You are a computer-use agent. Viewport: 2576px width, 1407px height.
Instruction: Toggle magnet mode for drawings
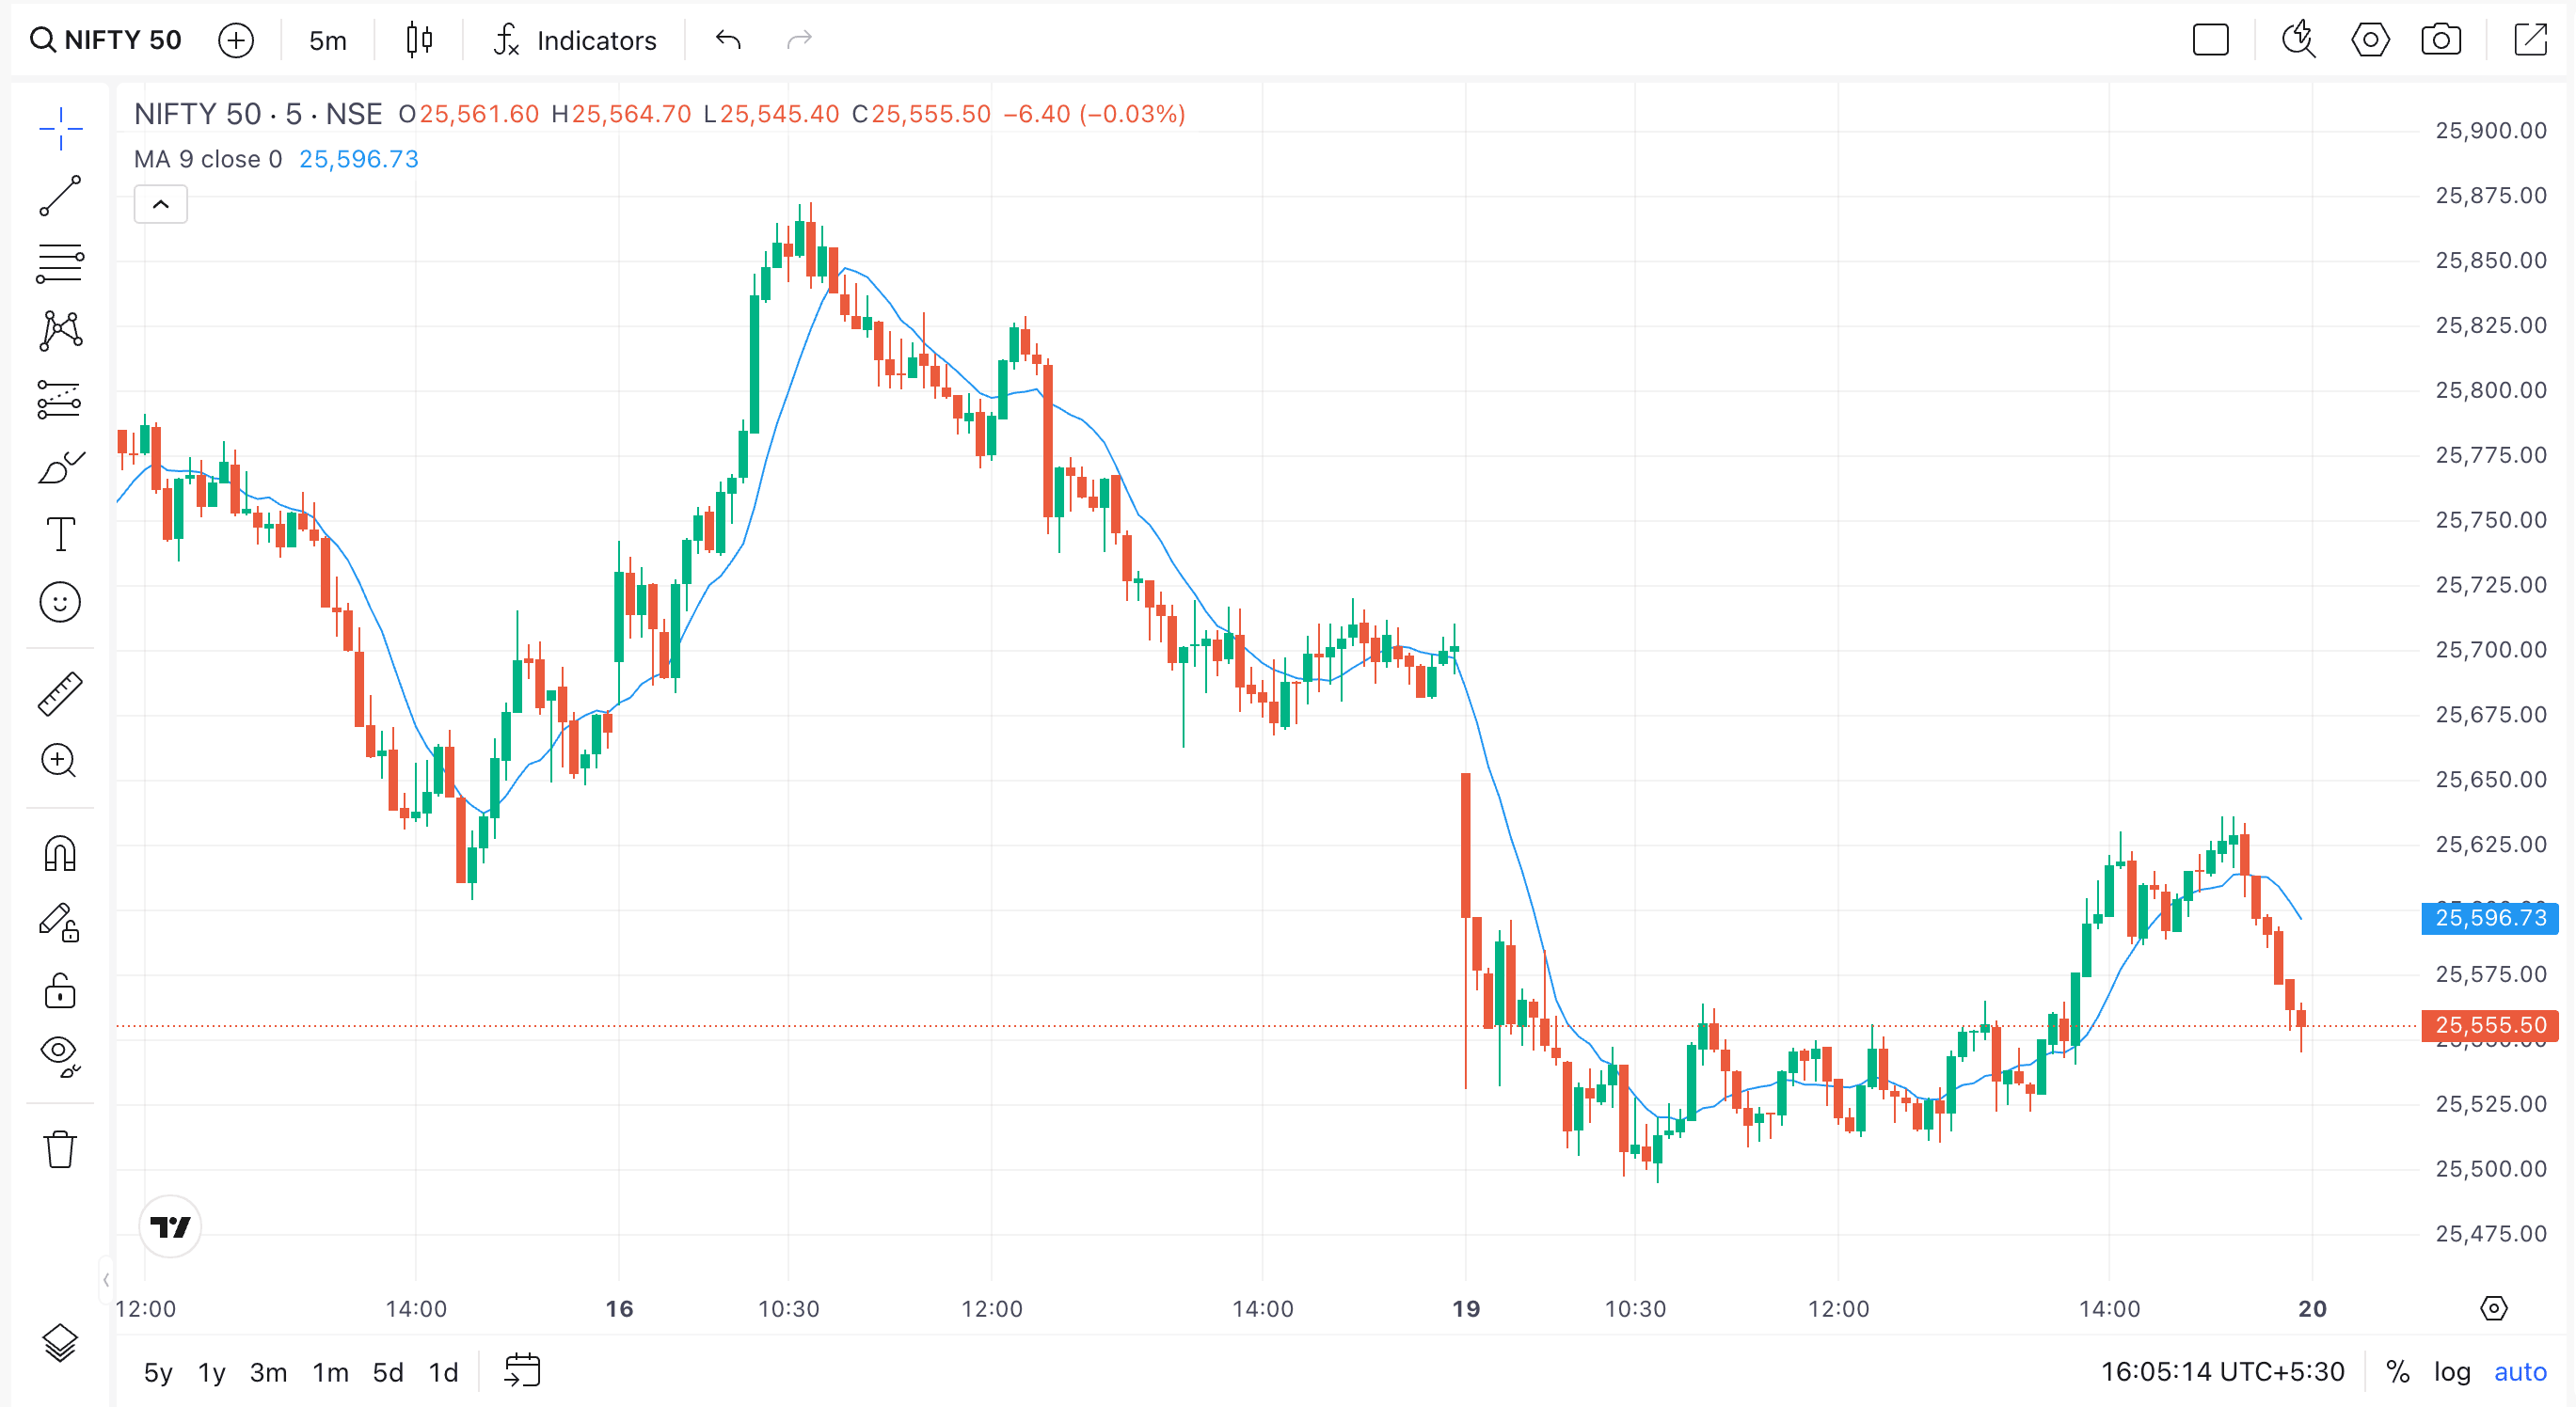coord(60,854)
